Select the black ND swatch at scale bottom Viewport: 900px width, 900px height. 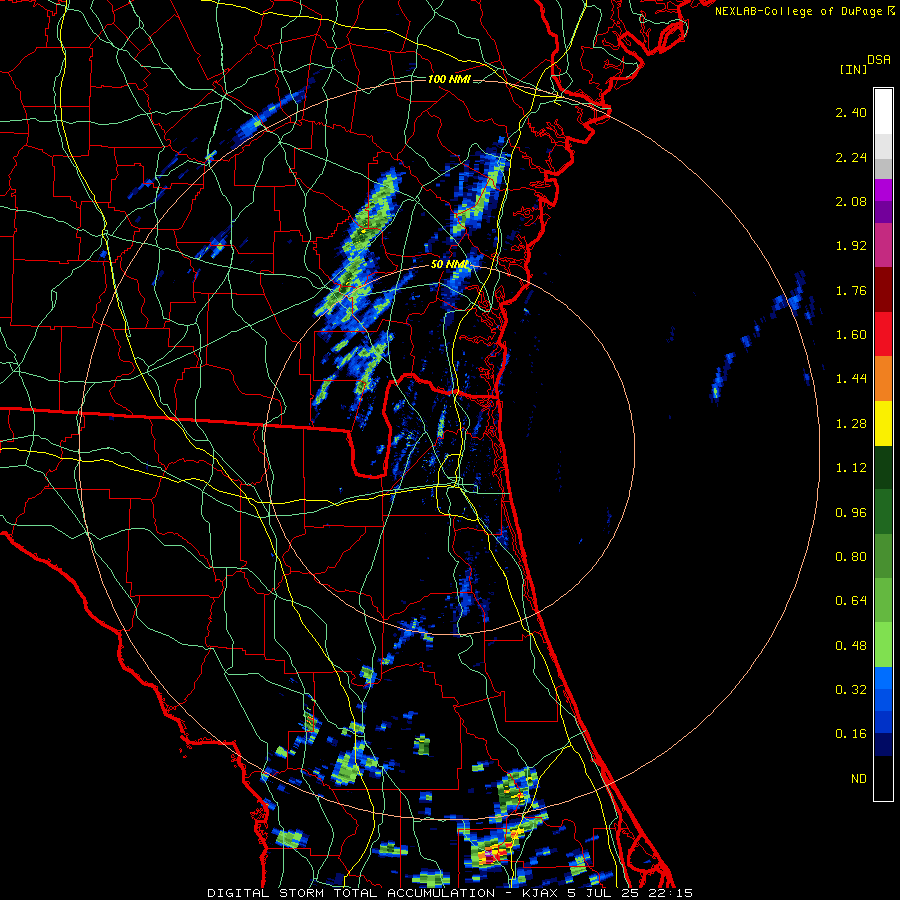click(883, 778)
